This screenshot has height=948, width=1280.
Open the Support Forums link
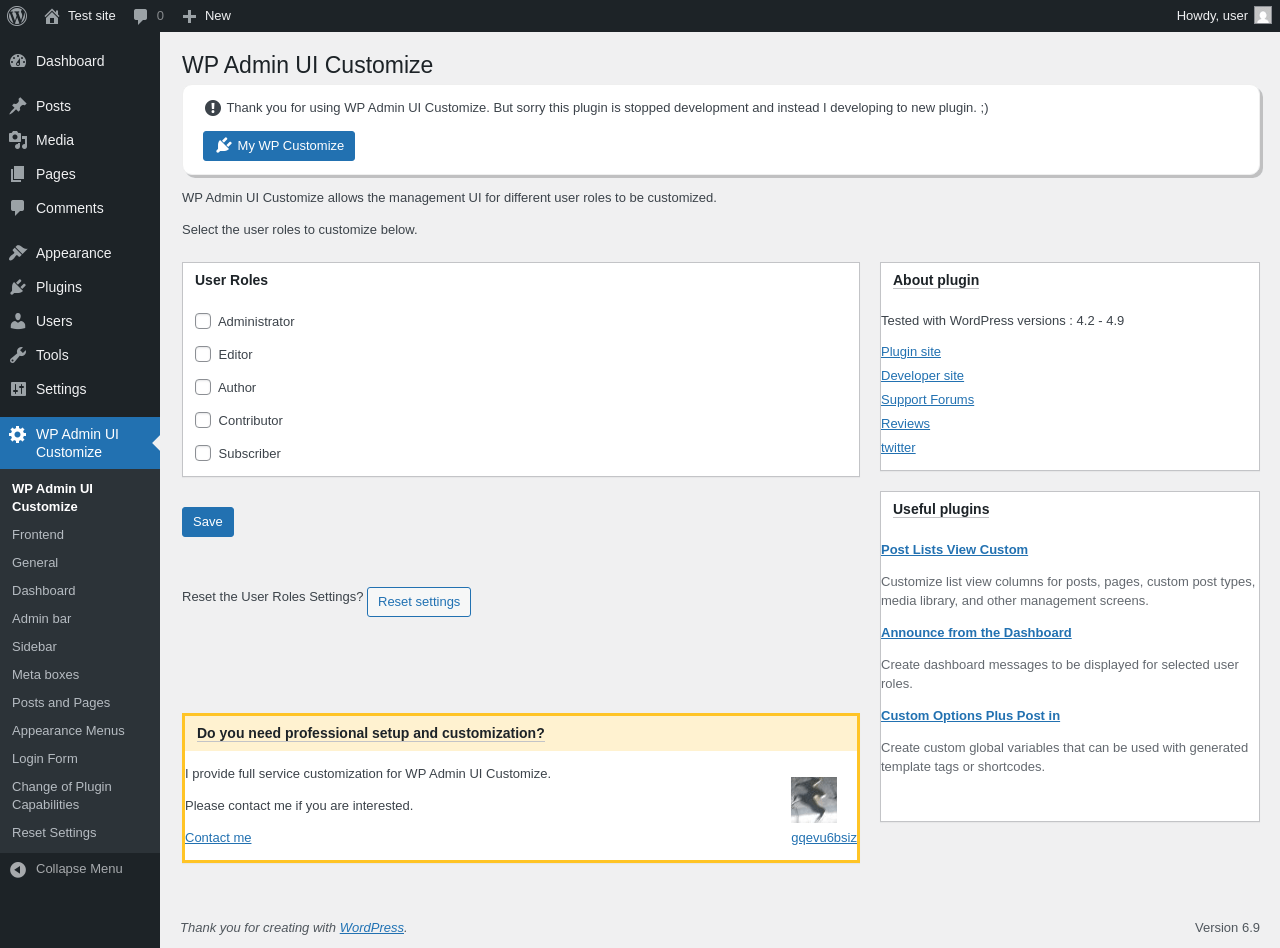[x=927, y=400]
